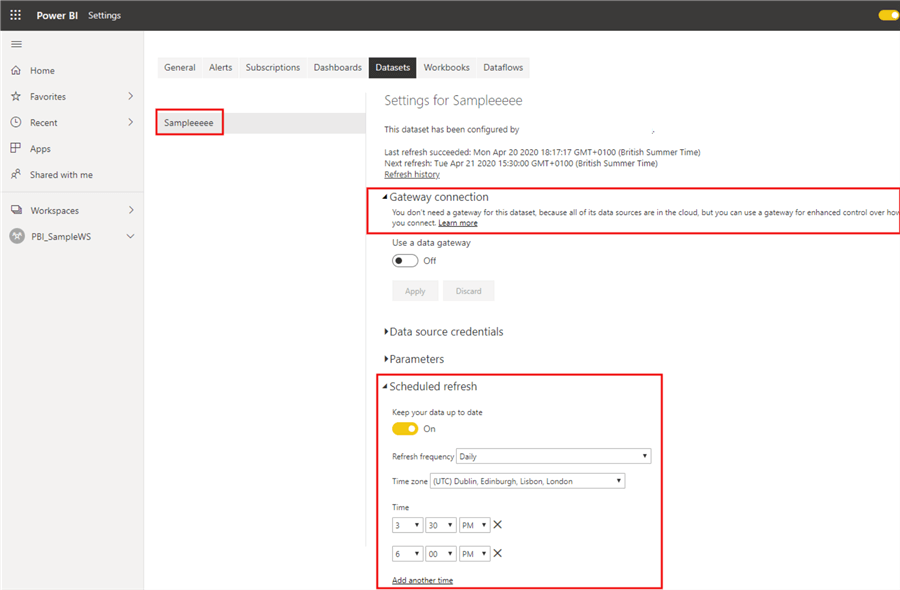The width and height of the screenshot is (900, 590).
Task: Collapse the Gateway connection section
Action: click(x=385, y=197)
